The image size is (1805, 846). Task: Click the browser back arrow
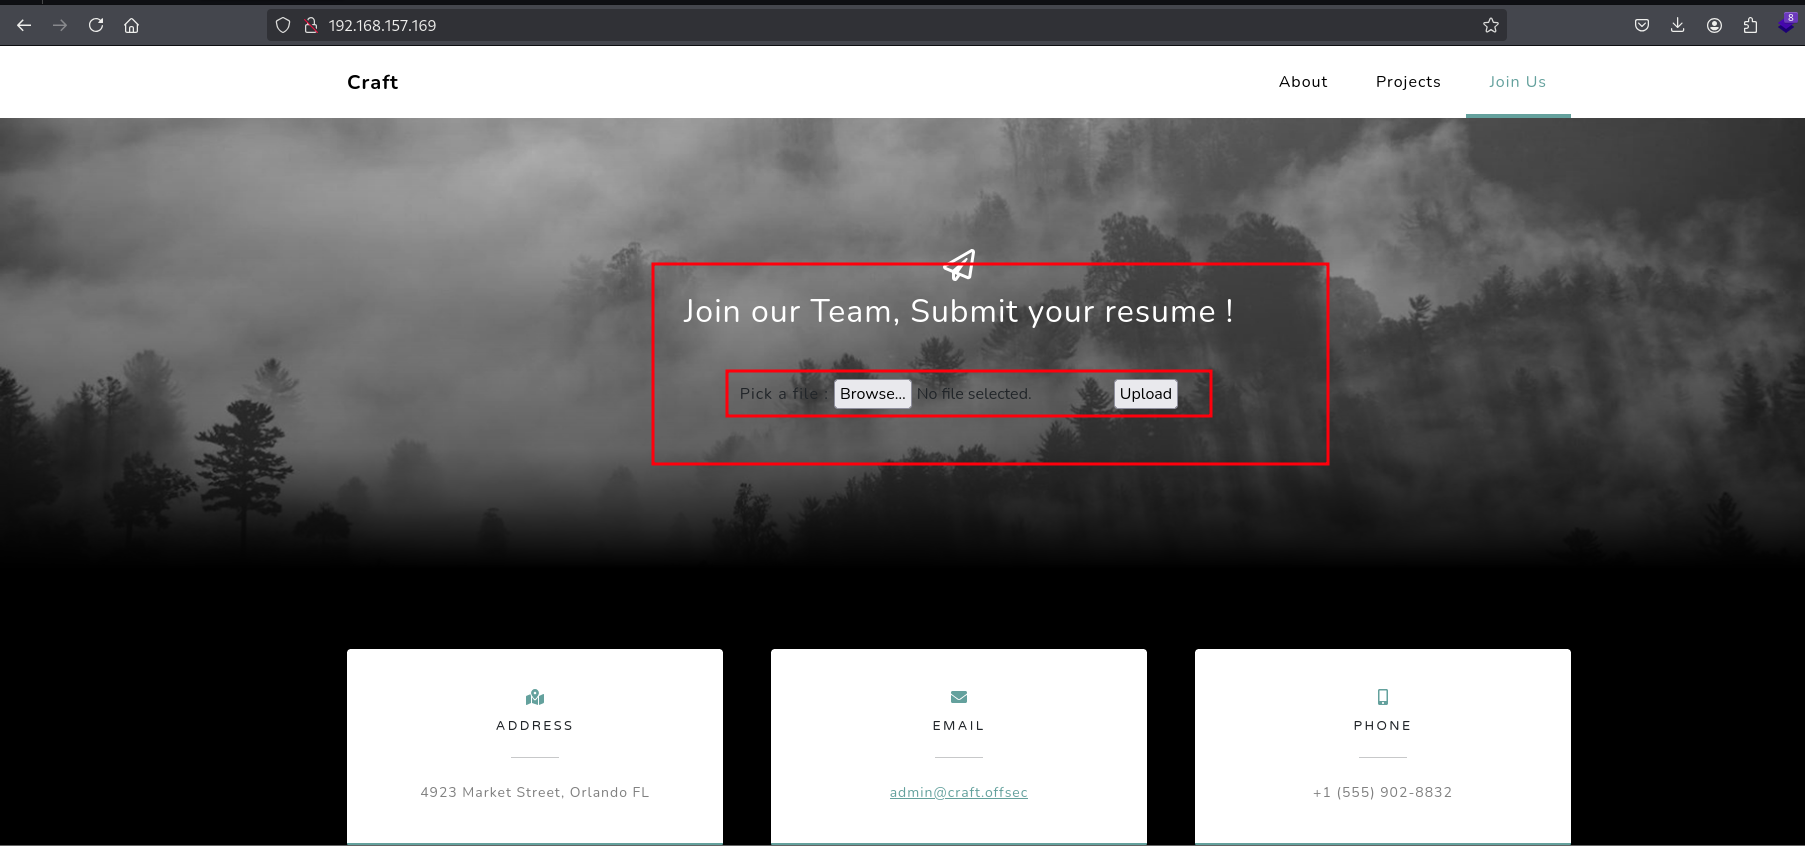pos(24,25)
